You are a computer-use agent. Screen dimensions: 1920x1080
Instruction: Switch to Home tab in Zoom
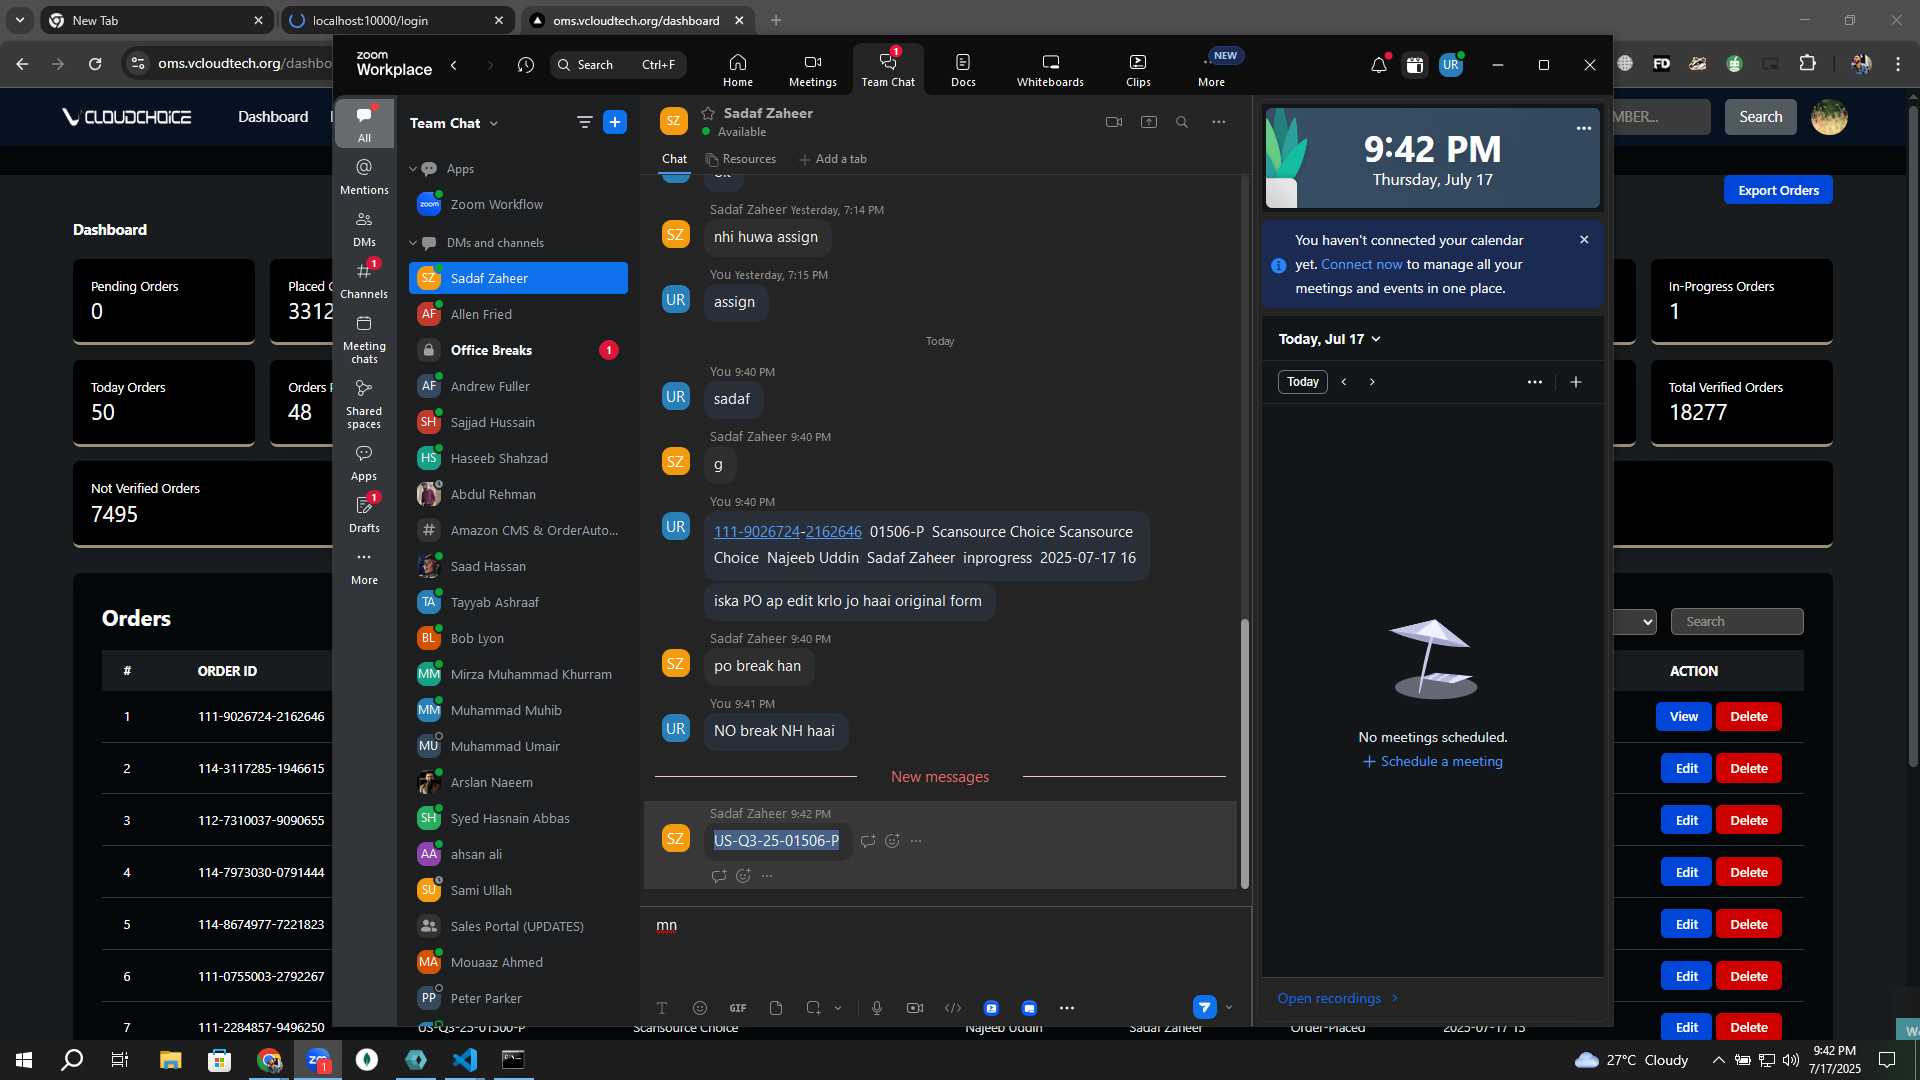point(738,70)
